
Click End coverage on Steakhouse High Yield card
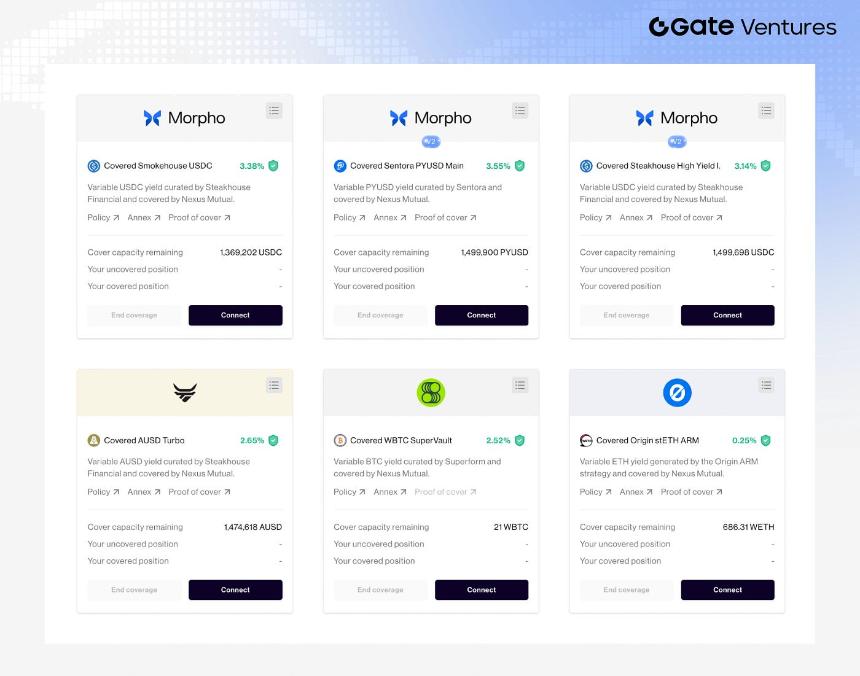[626, 315]
